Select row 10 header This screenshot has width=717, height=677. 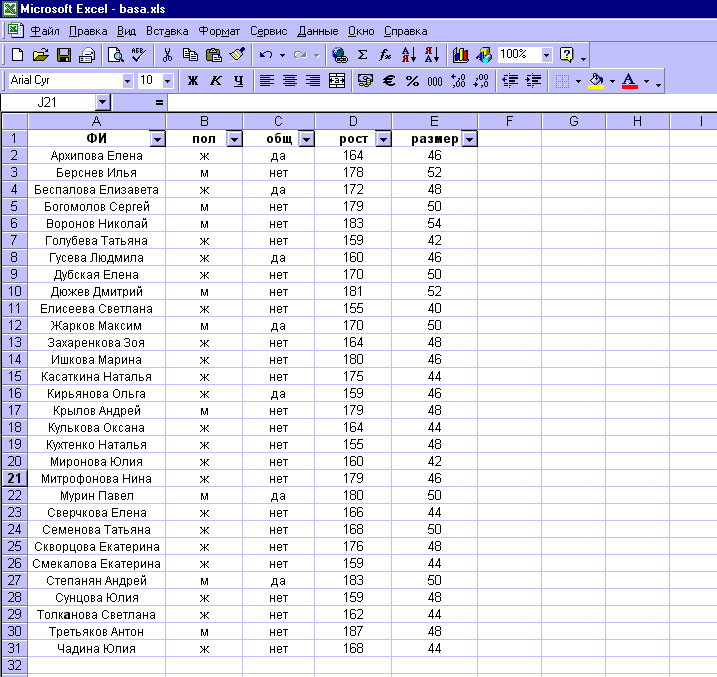(x=14, y=292)
